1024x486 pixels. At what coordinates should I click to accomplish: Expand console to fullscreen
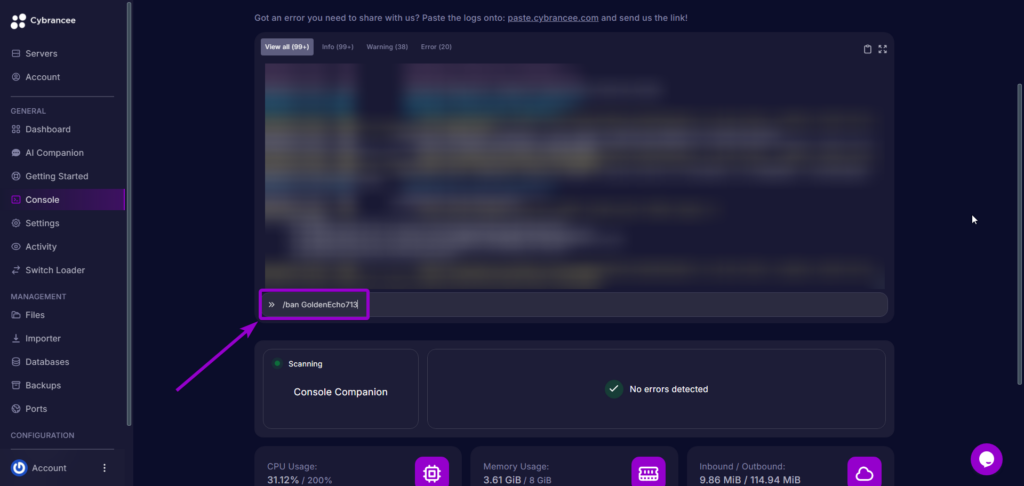click(882, 48)
